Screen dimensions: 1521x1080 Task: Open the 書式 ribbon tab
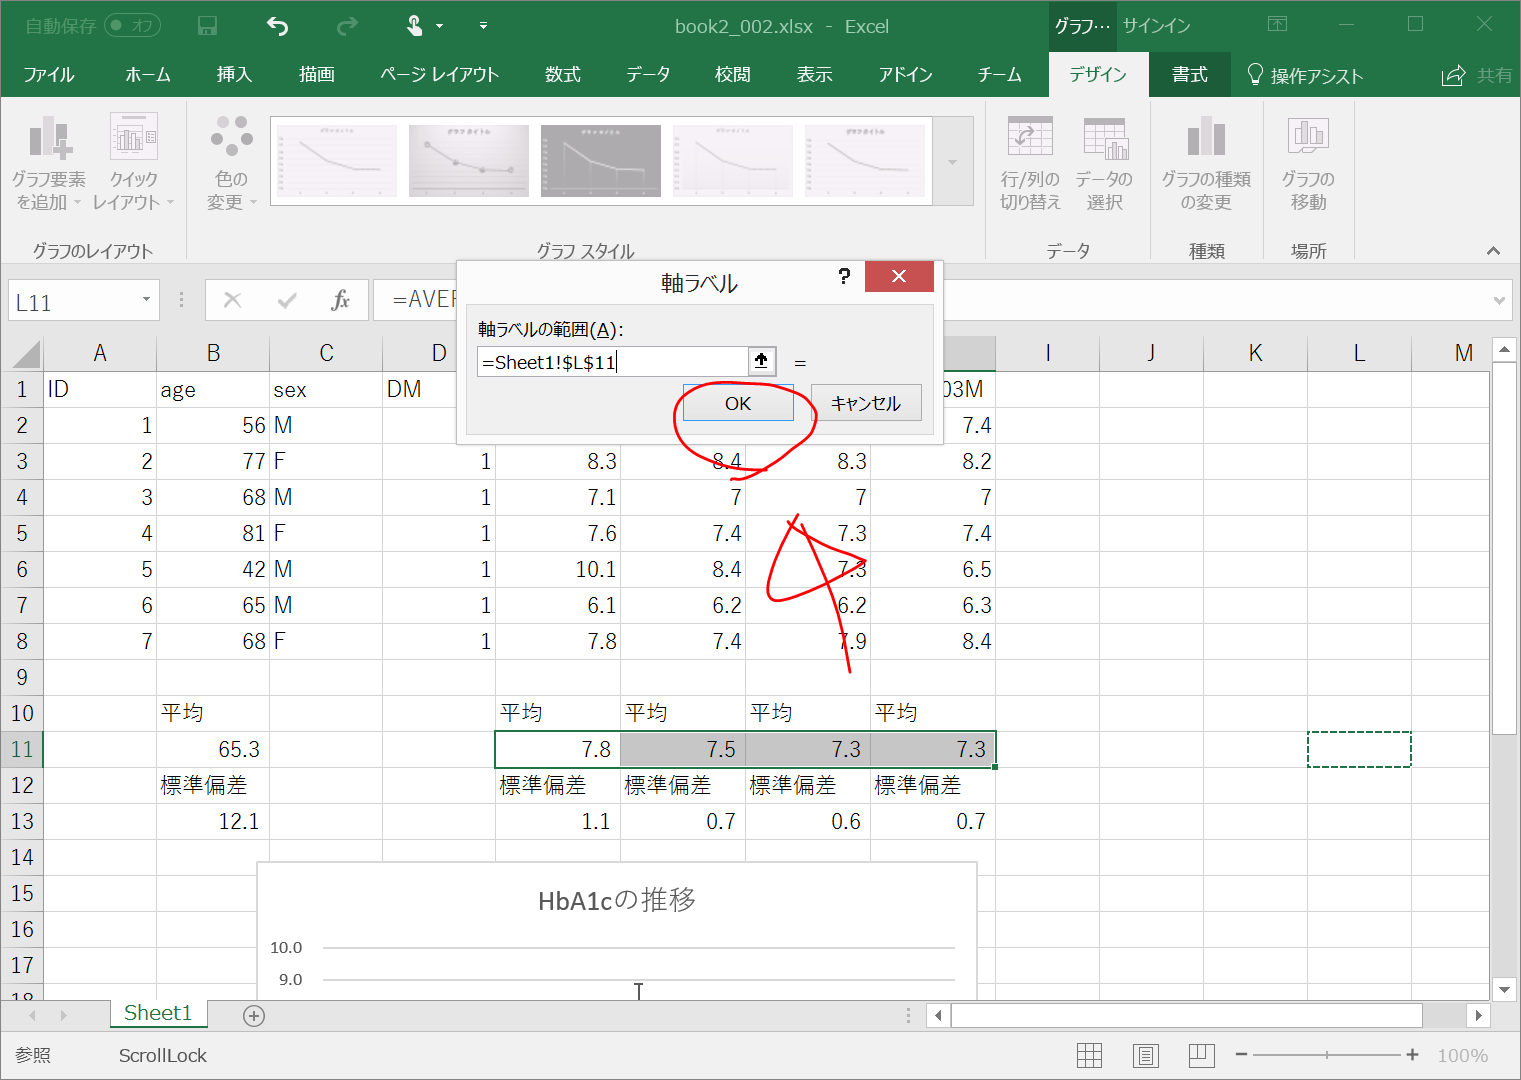(x=1189, y=75)
